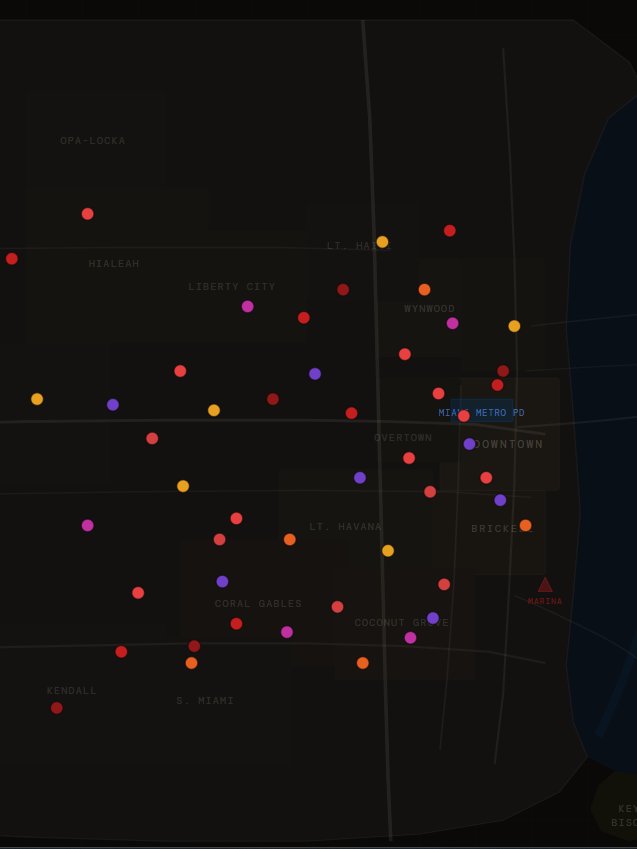Image resolution: width=637 pixels, height=849 pixels.
Task: Click the LIBERTY CITY district label
Action: 232,286
